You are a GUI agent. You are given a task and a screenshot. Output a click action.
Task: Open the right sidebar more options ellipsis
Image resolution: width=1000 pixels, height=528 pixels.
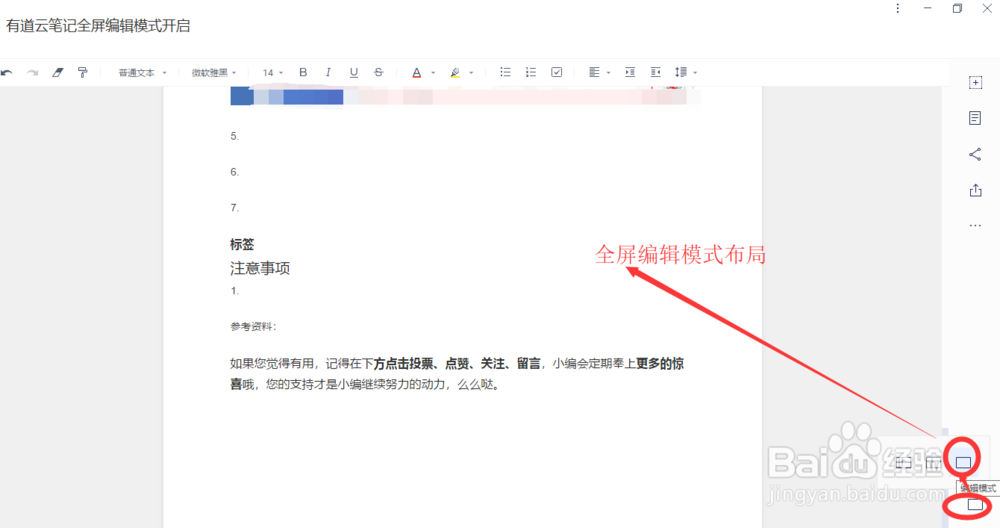point(975,225)
